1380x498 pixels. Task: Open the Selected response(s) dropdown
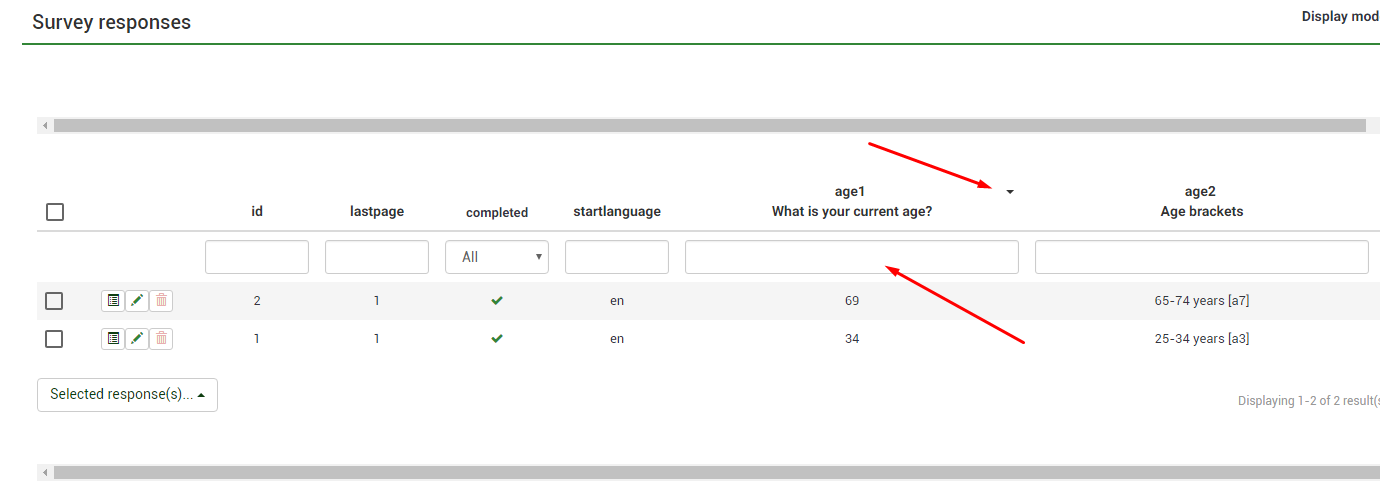coord(127,395)
